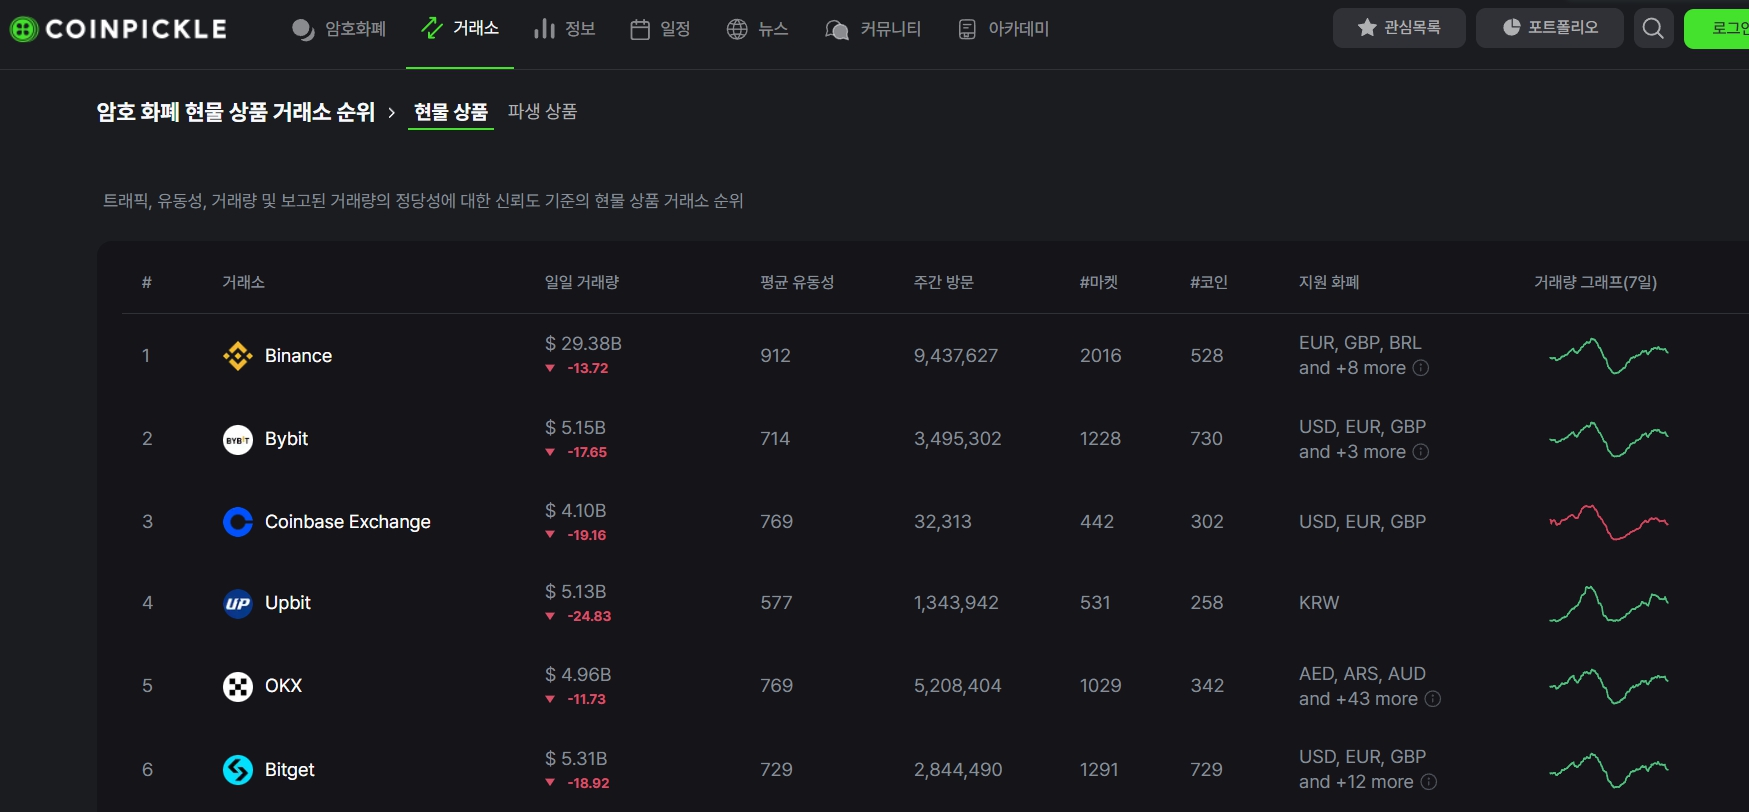Click Upbit supported currency KRW
This screenshot has height=812, width=1749.
[1319, 603]
